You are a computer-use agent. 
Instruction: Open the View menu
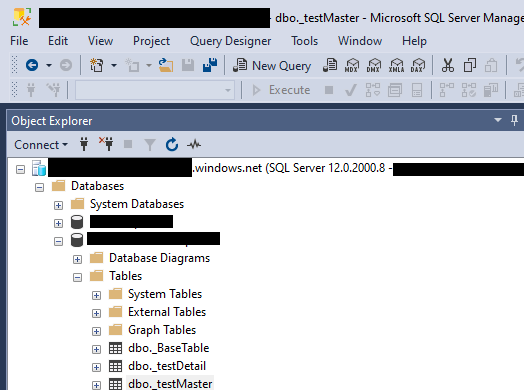click(100, 41)
